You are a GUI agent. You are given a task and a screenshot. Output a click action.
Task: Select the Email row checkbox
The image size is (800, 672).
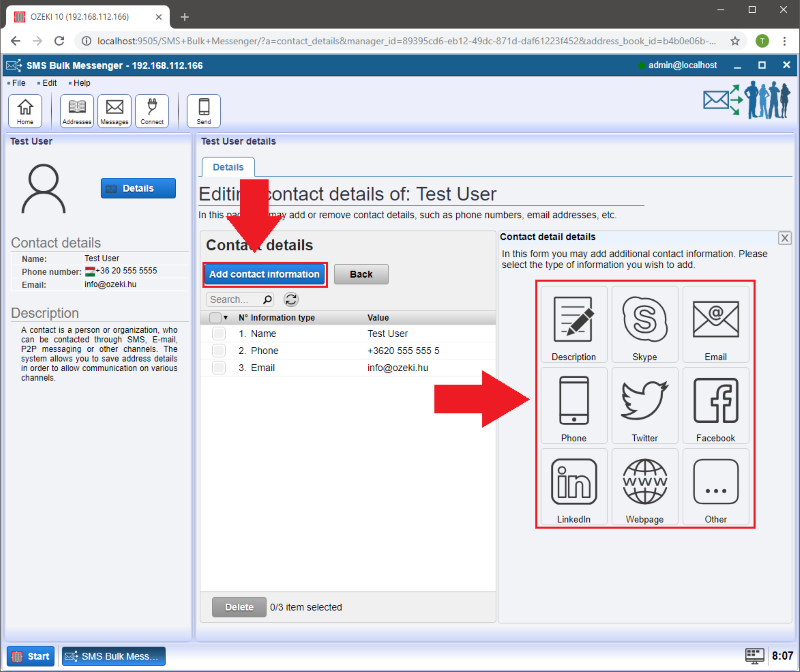point(219,368)
